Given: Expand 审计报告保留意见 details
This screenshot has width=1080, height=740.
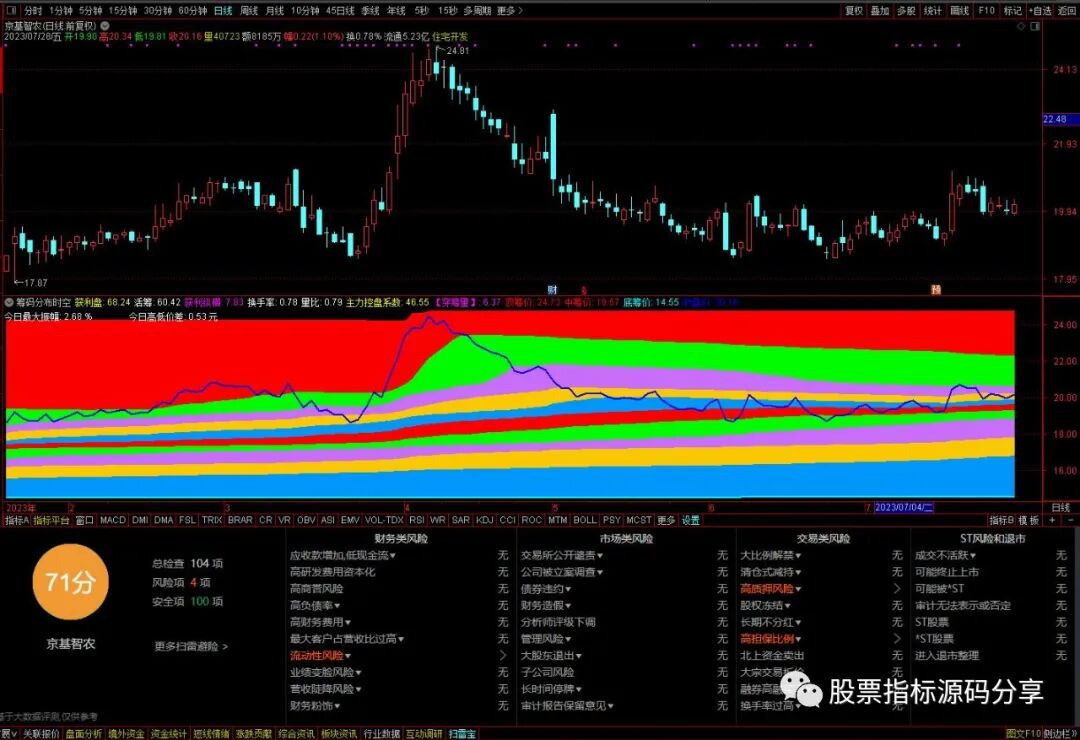Looking at the screenshot, I should (x=567, y=706).
